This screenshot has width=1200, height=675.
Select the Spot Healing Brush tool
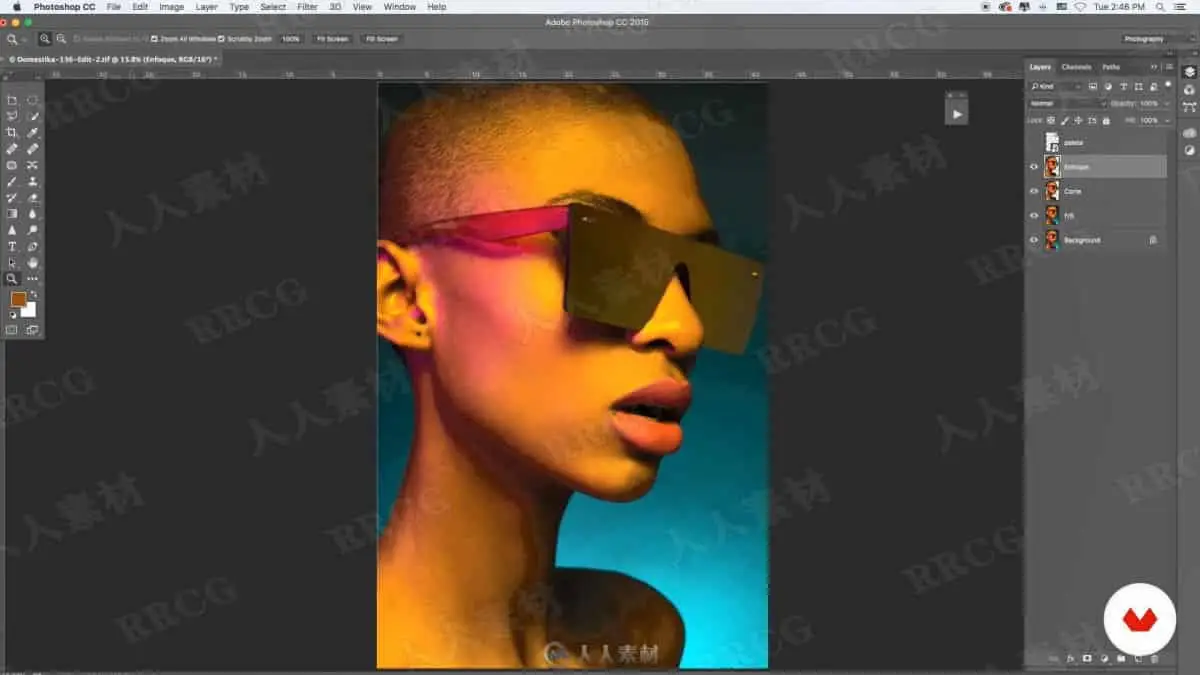click(12, 148)
